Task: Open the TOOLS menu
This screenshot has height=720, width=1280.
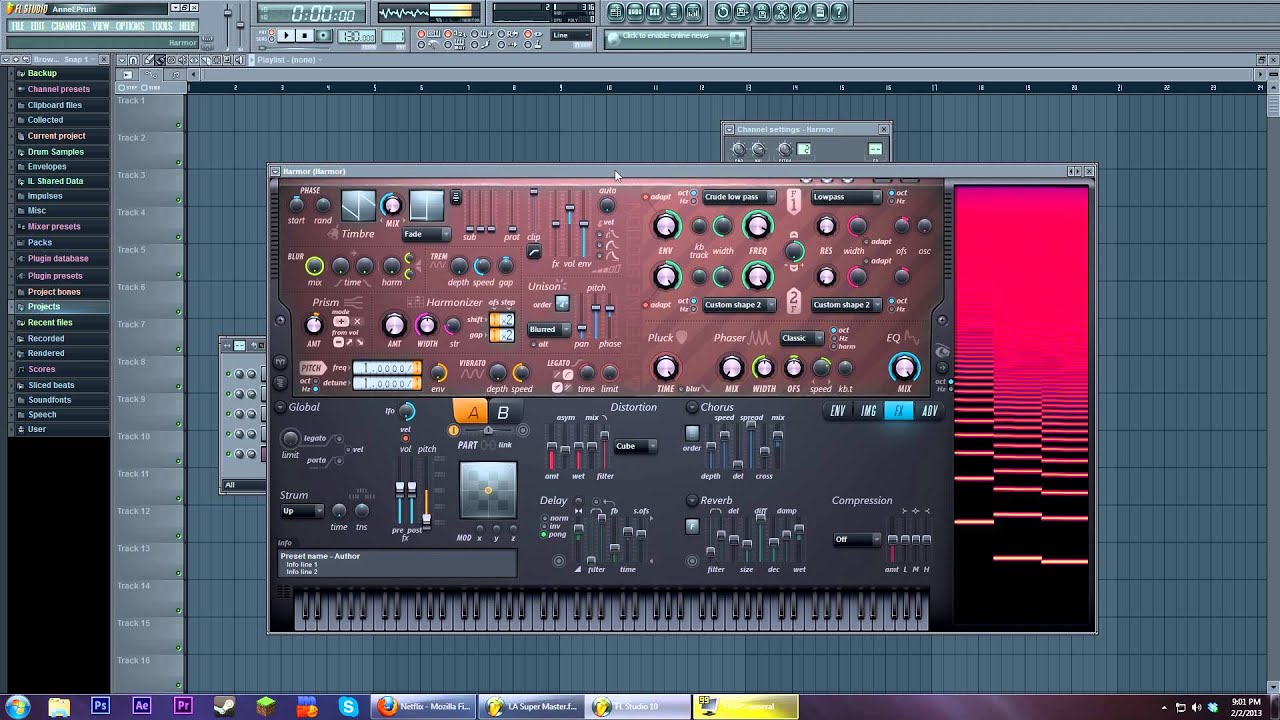Action: click(162, 26)
